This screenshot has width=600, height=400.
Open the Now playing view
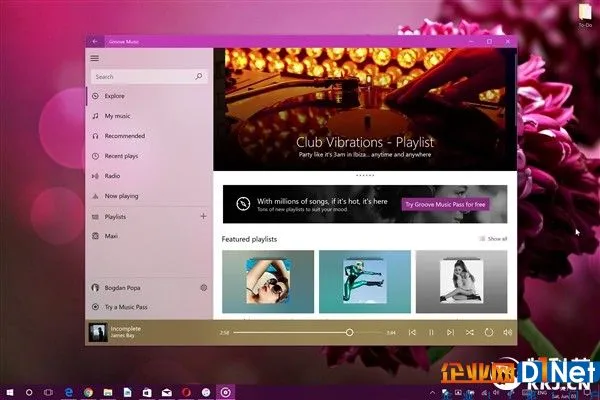(x=149, y=196)
